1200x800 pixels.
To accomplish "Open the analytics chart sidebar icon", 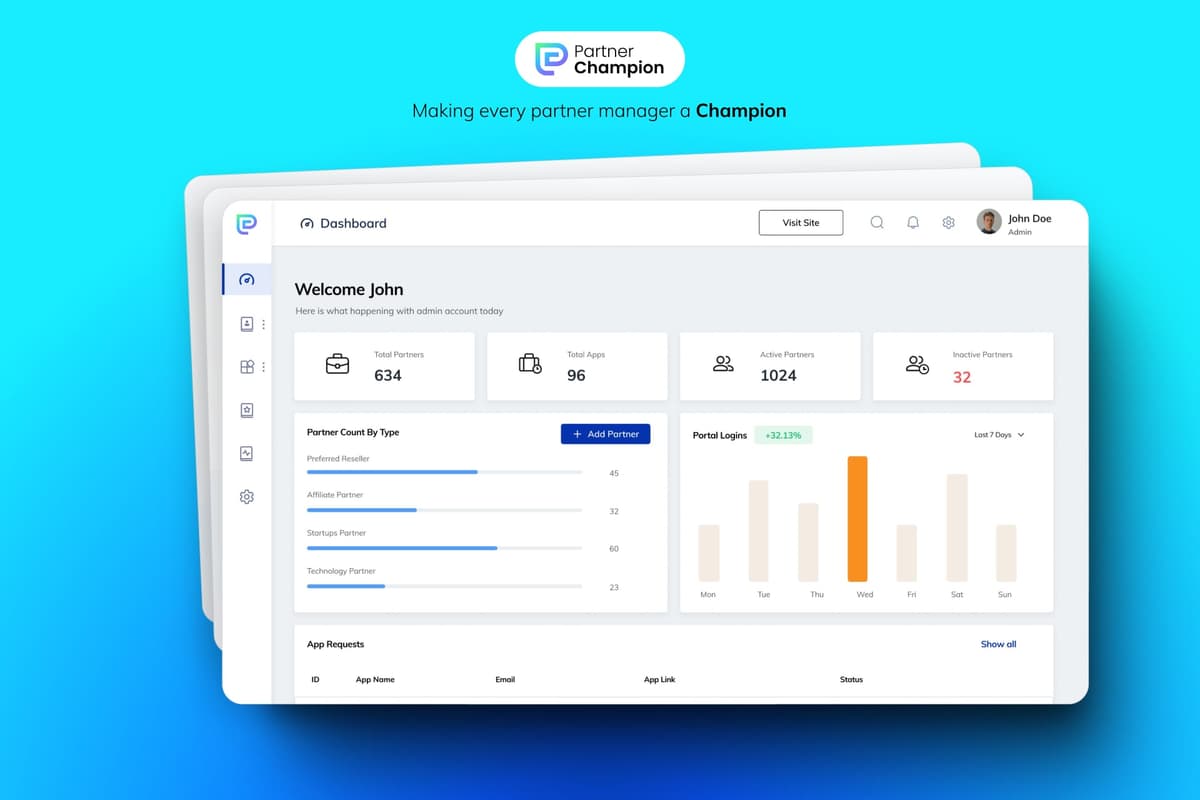I will point(247,453).
